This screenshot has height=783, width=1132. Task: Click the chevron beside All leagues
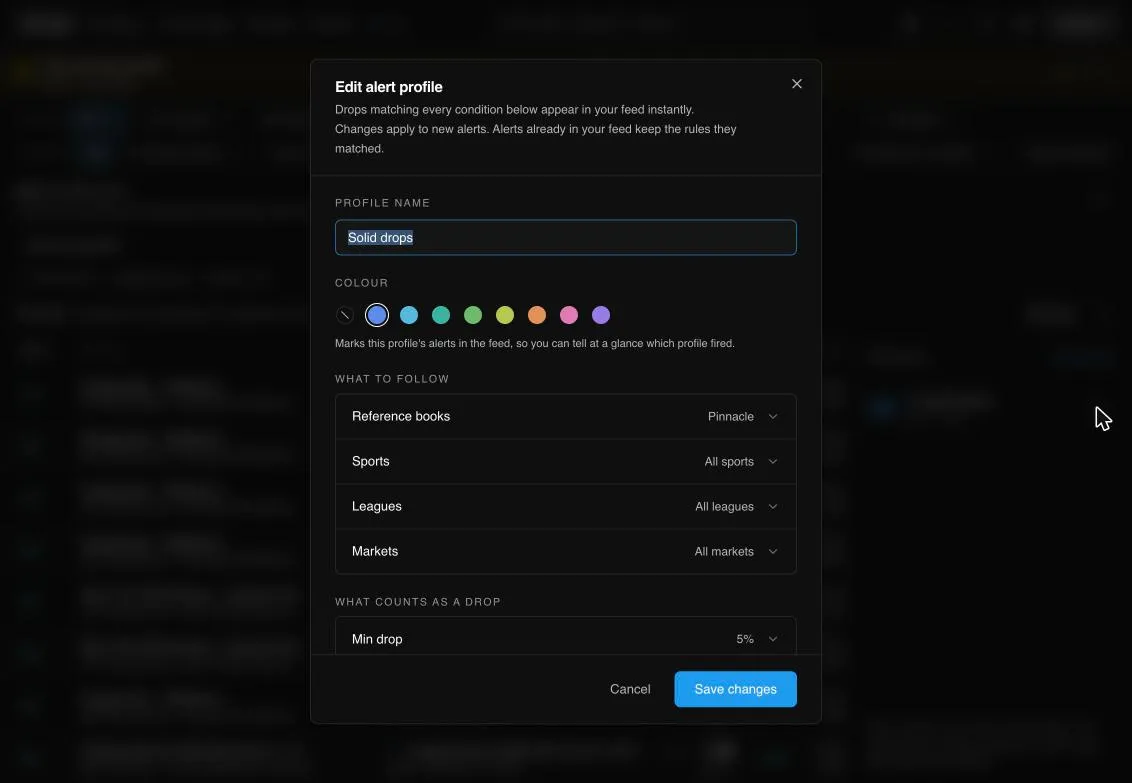(x=773, y=507)
